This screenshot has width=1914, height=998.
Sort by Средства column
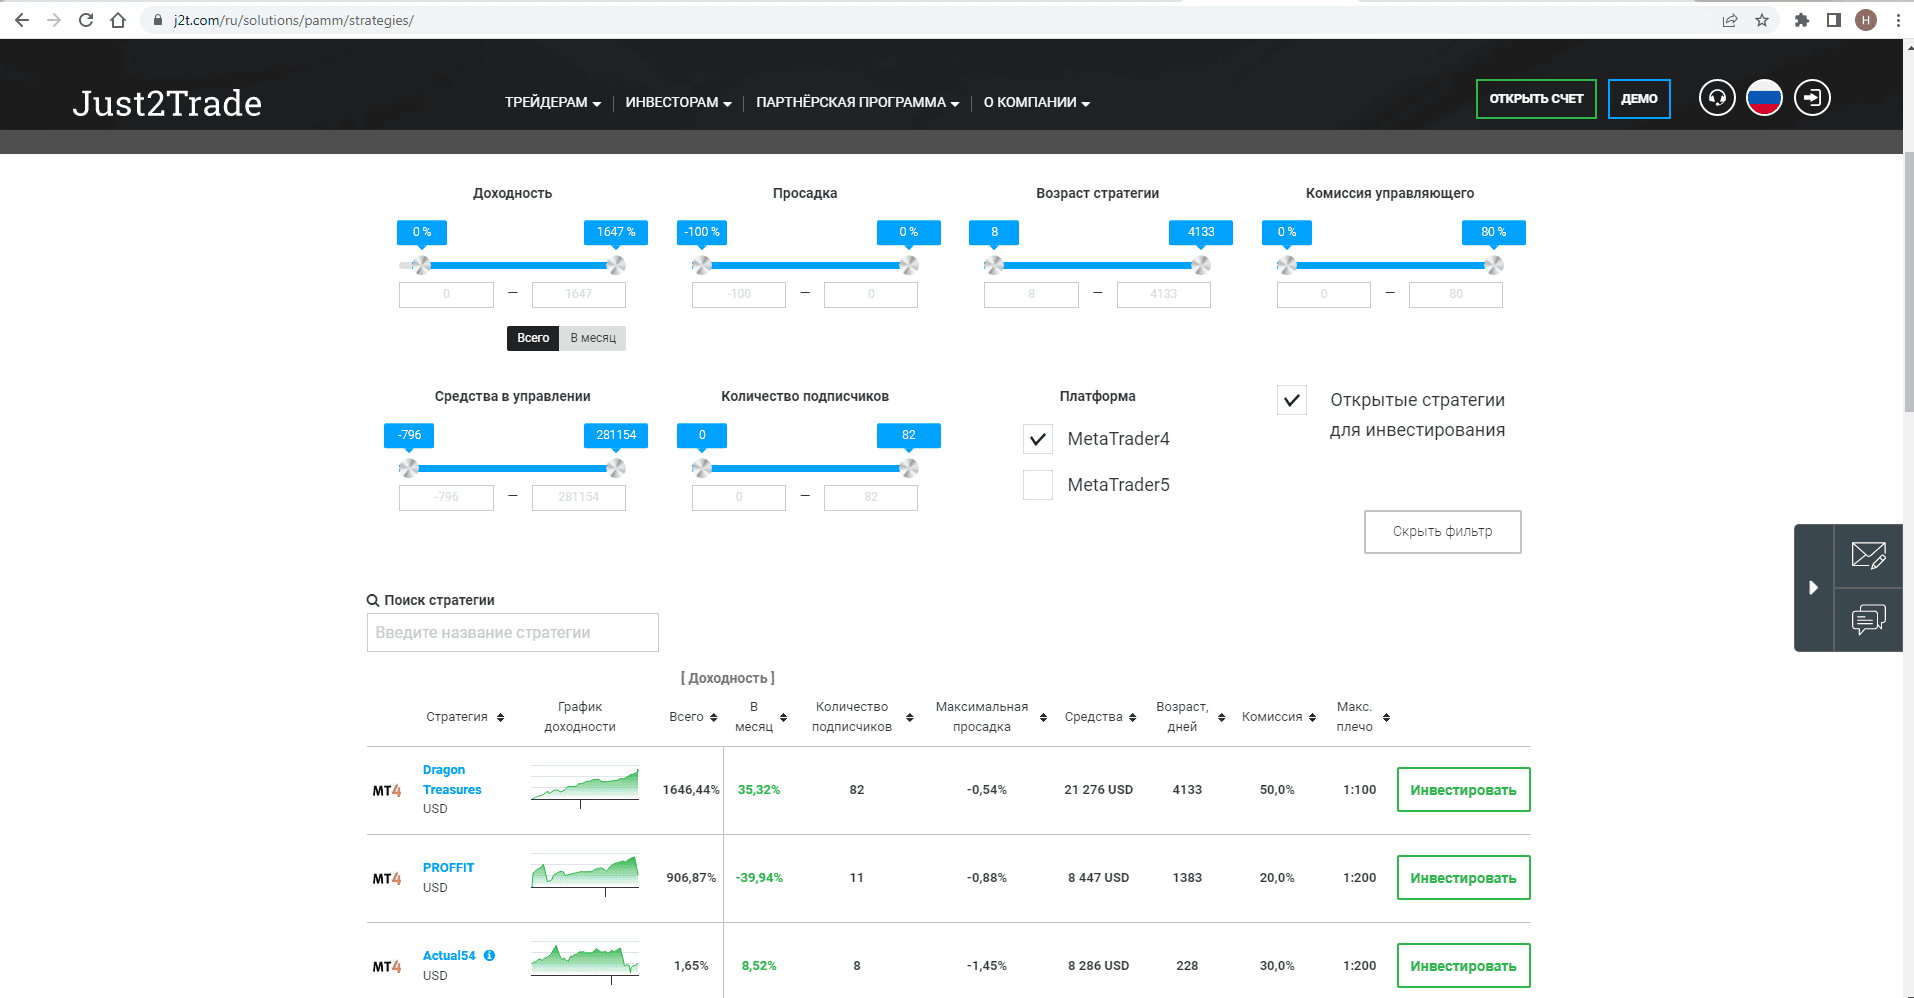pyautogui.click(x=1132, y=717)
